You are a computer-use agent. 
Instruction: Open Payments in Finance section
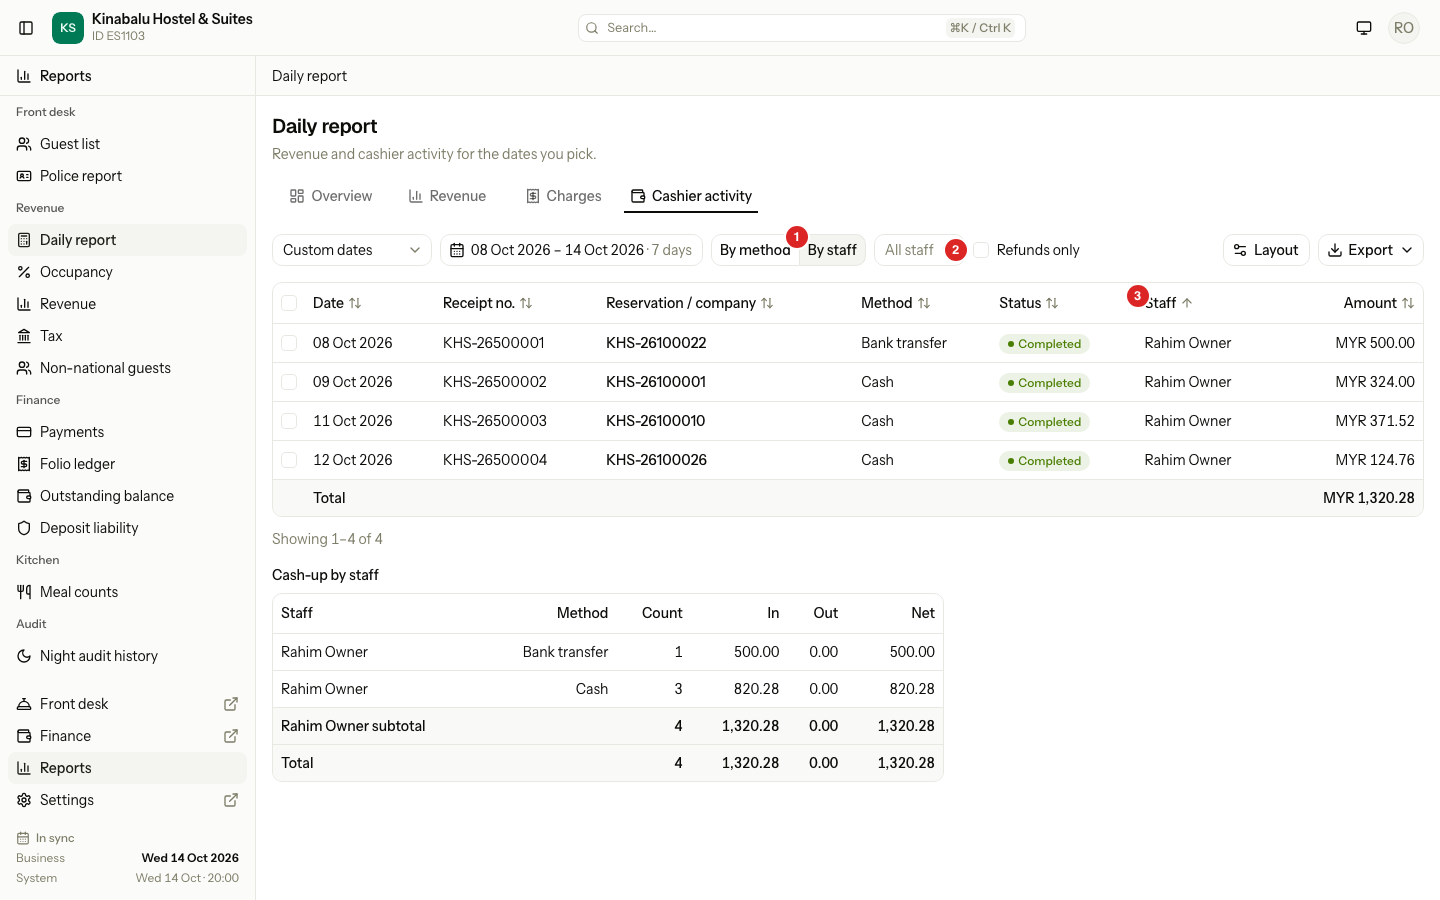click(127, 432)
